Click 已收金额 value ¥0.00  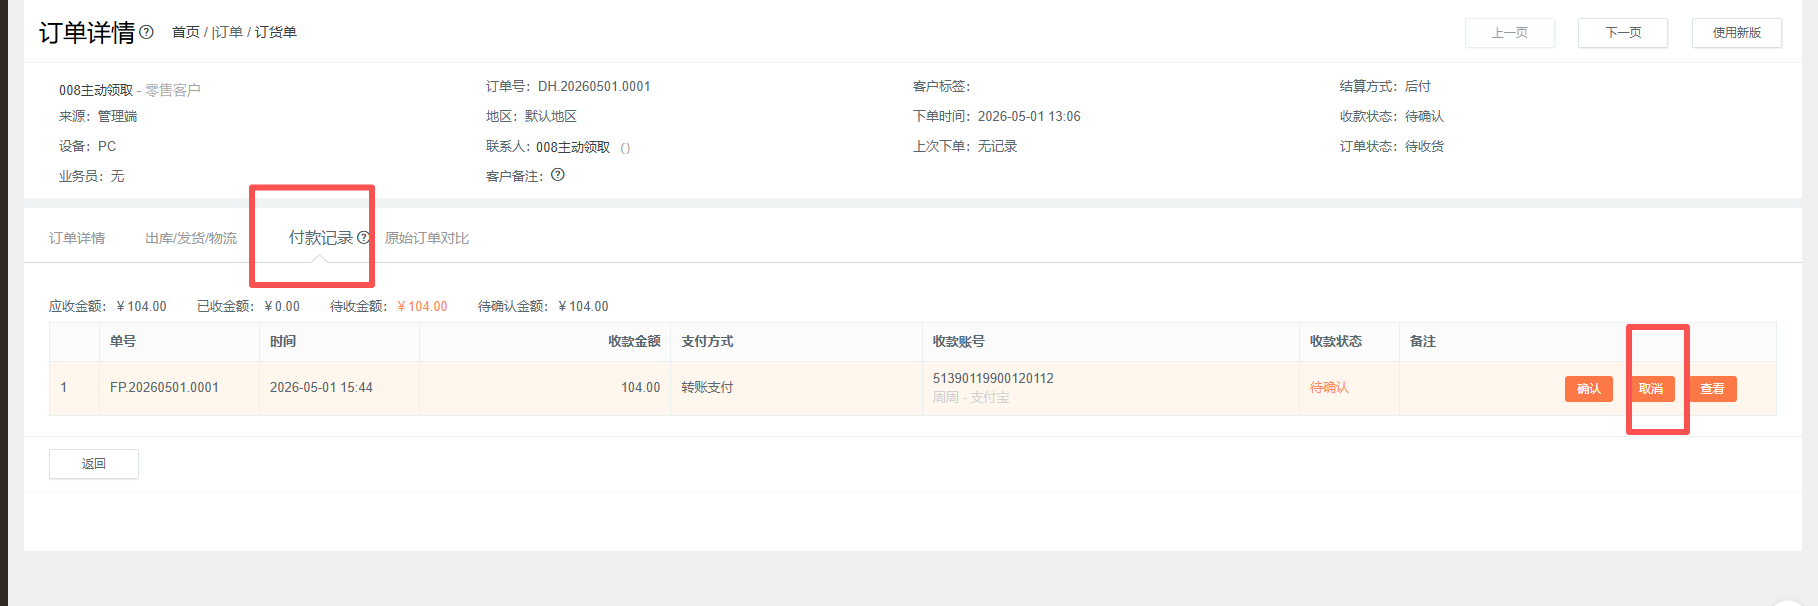pyautogui.click(x=282, y=307)
